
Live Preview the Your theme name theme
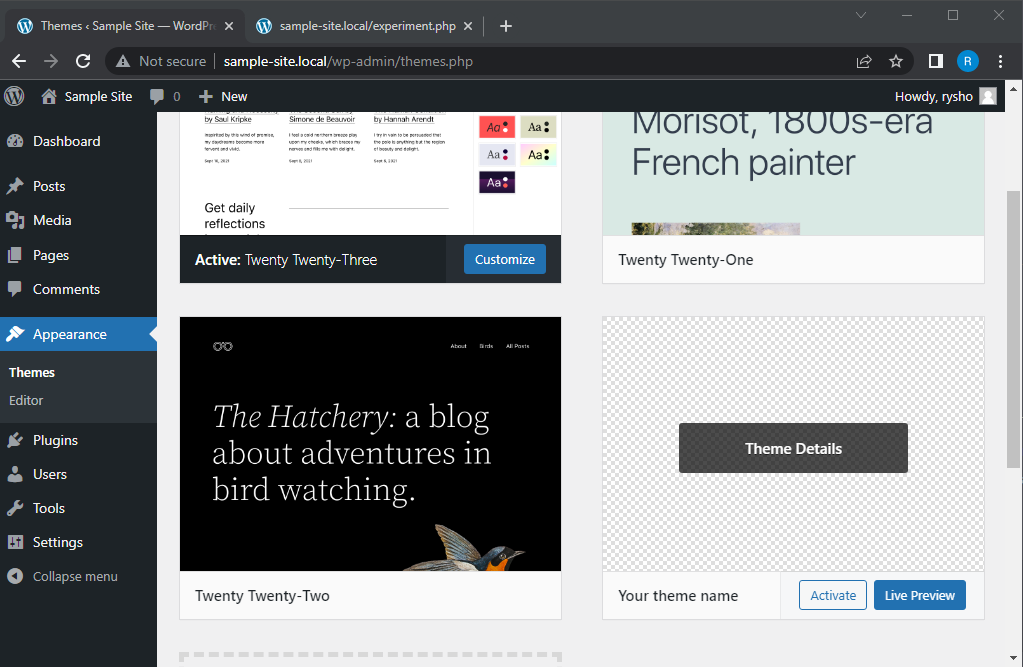(x=920, y=595)
